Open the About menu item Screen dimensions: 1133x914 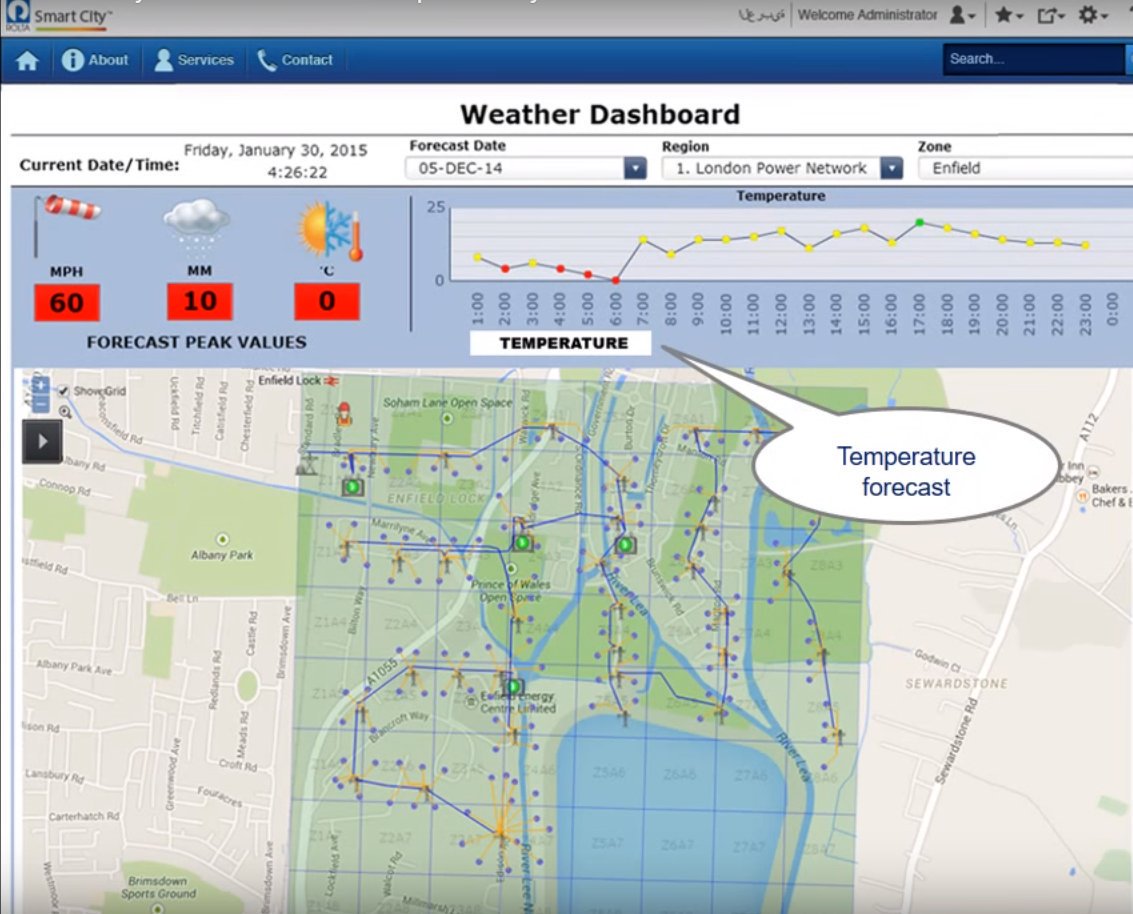pyautogui.click(x=95, y=60)
